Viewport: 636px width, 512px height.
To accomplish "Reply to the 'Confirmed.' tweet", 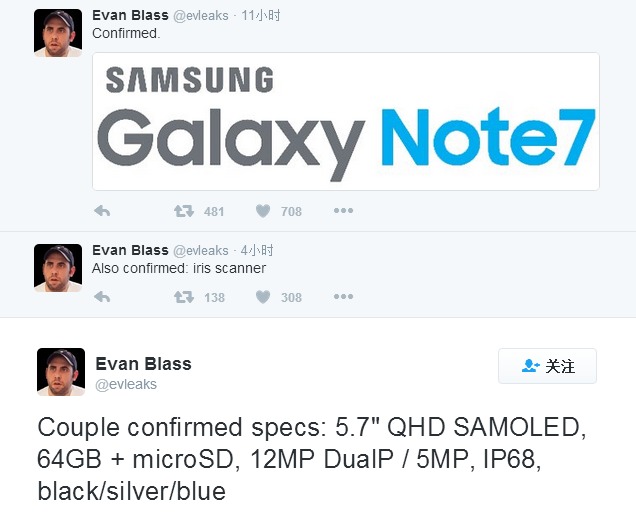I will click(x=102, y=211).
